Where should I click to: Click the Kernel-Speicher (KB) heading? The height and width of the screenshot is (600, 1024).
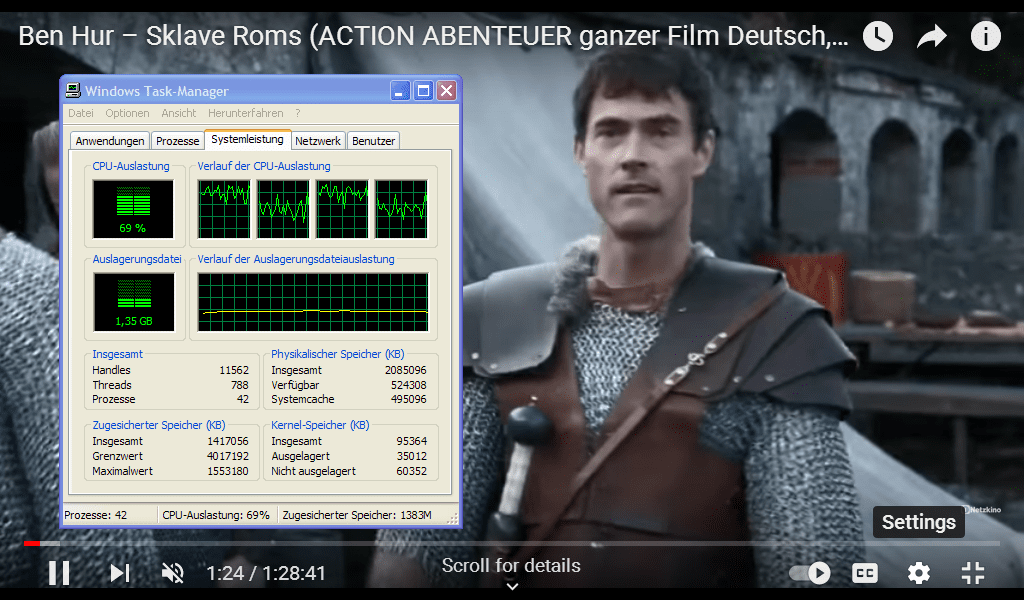(x=320, y=425)
